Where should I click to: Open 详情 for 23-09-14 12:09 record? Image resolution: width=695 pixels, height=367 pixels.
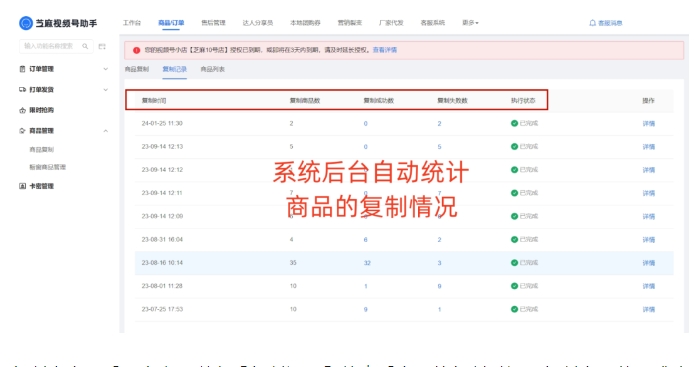(648, 216)
